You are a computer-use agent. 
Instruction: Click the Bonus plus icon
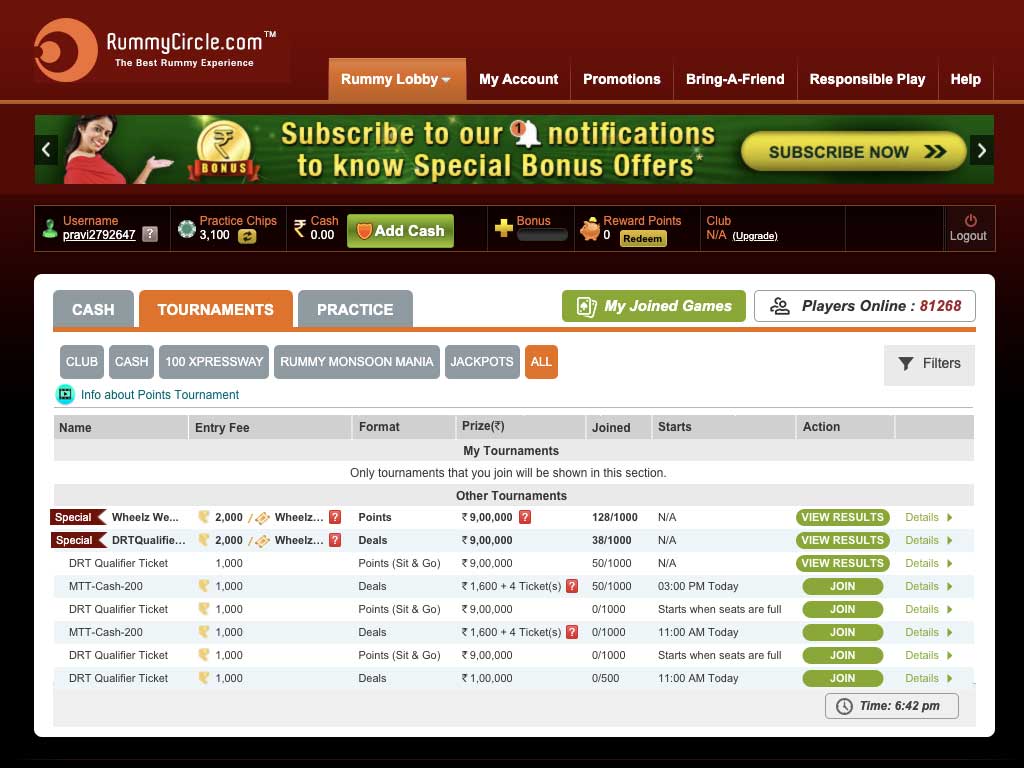504,228
